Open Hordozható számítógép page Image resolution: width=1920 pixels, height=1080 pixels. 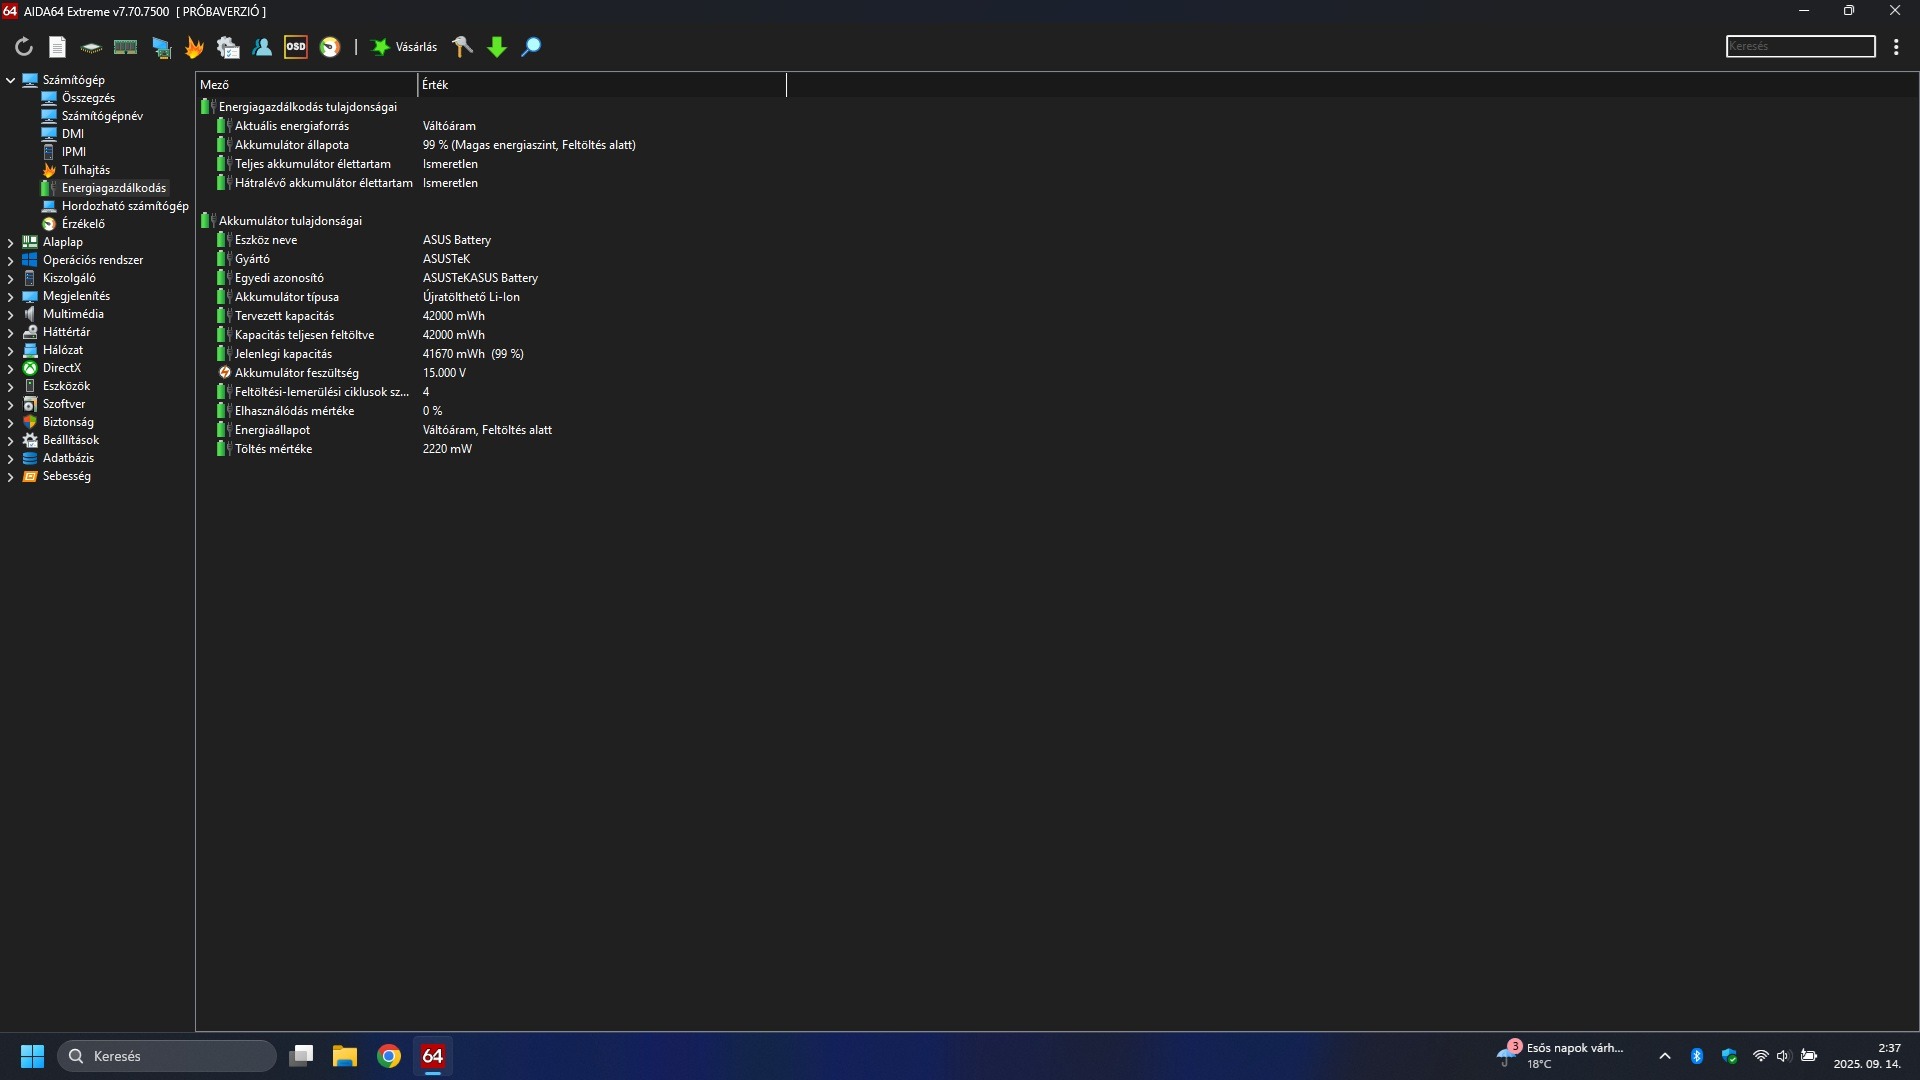125,206
